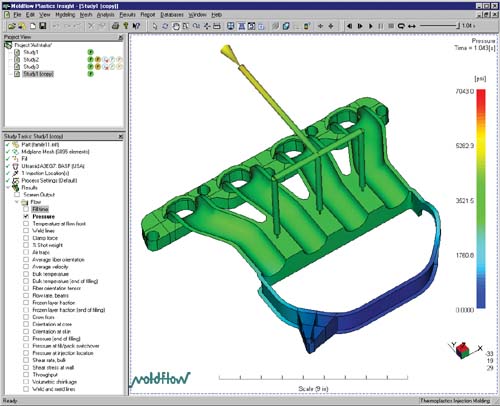The width and height of the screenshot is (500, 406).
Task: Close the Project View panel
Action: (x=120, y=38)
